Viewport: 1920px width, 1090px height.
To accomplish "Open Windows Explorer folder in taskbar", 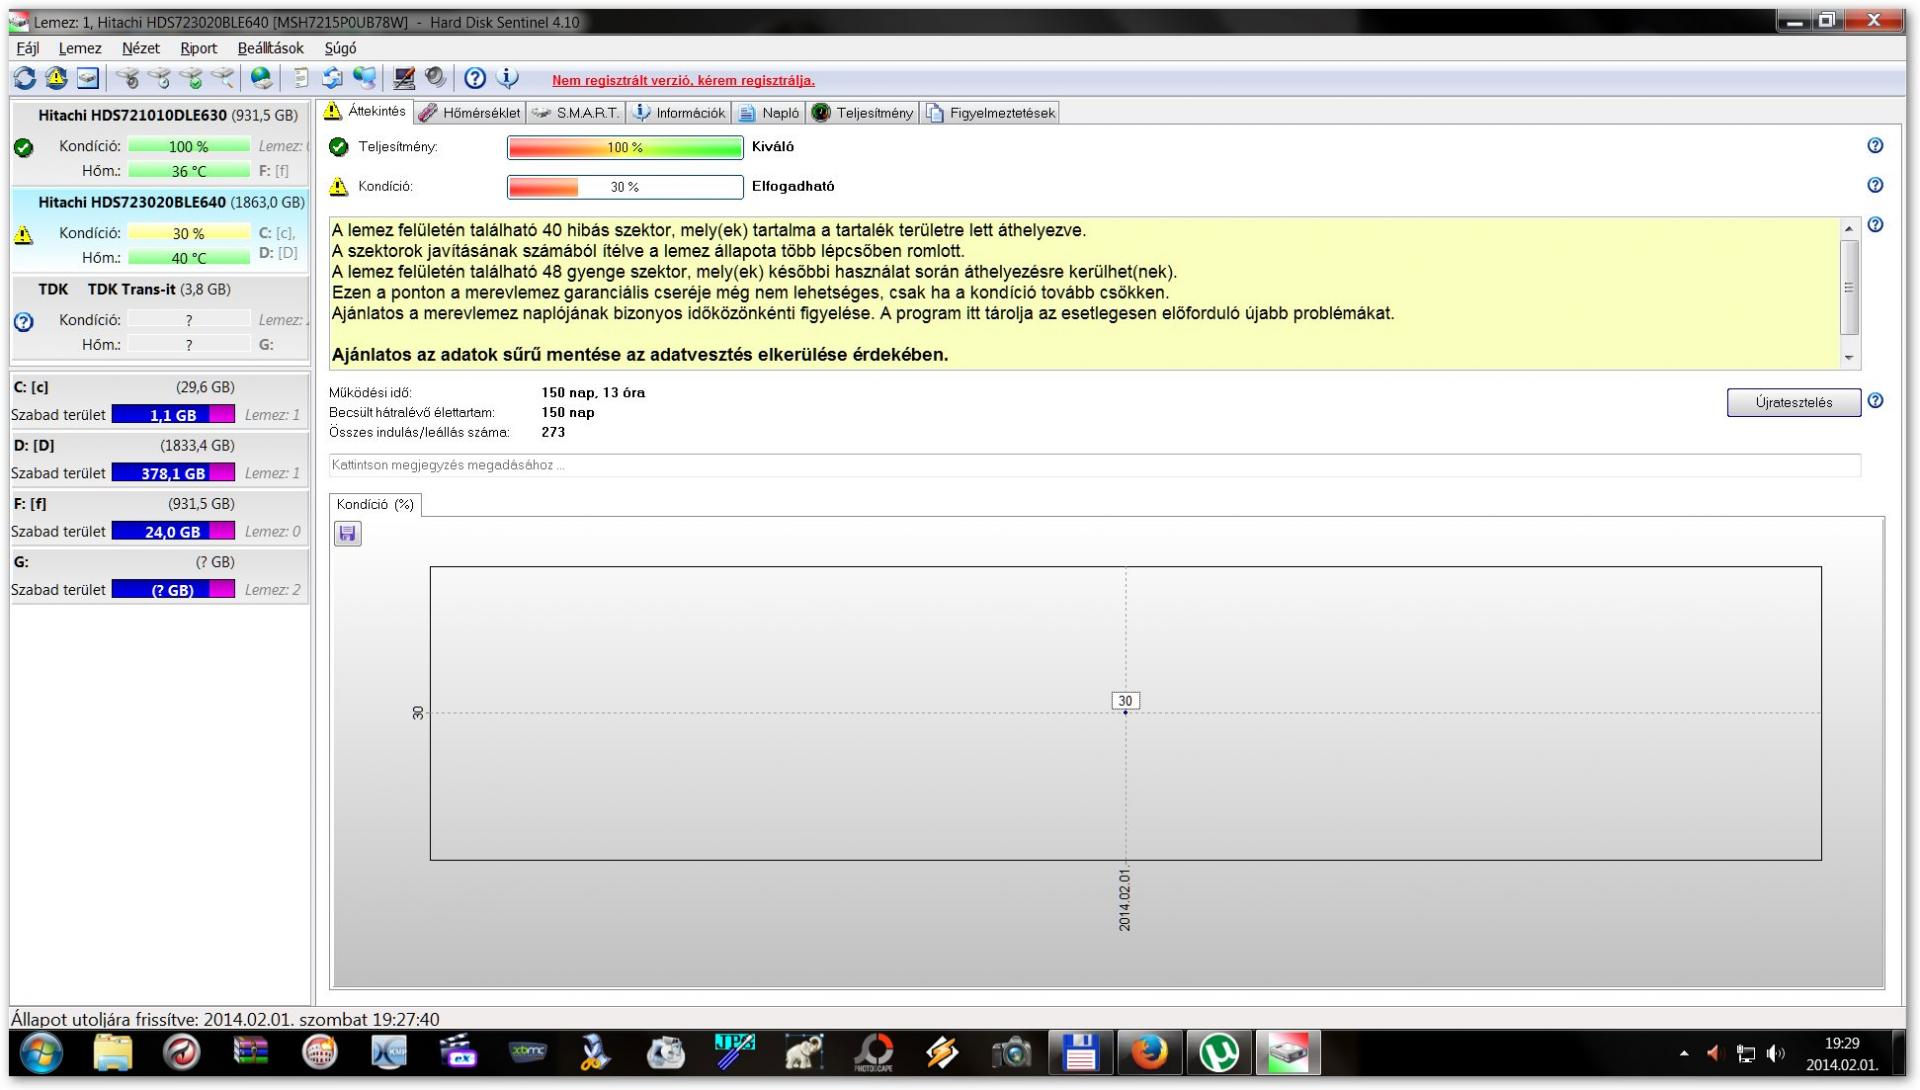I will [112, 1053].
